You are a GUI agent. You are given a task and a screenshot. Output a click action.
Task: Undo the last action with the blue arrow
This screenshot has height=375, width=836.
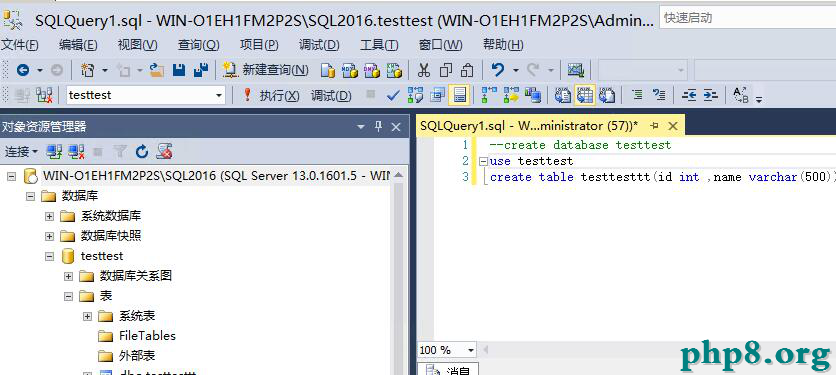(x=497, y=70)
